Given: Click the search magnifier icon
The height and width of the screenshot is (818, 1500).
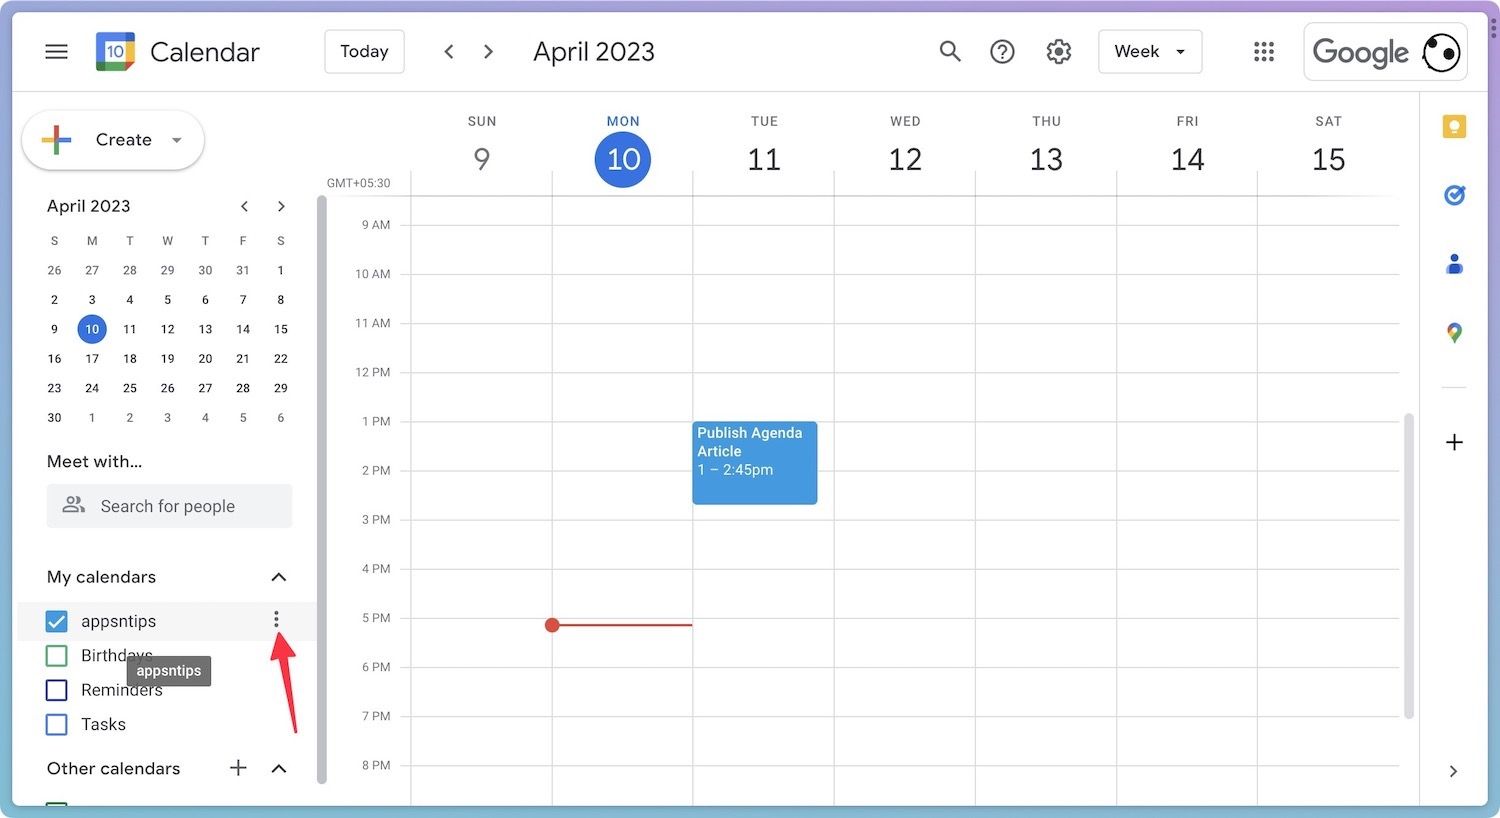Looking at the screenshot, I should [x=950, y=51].
